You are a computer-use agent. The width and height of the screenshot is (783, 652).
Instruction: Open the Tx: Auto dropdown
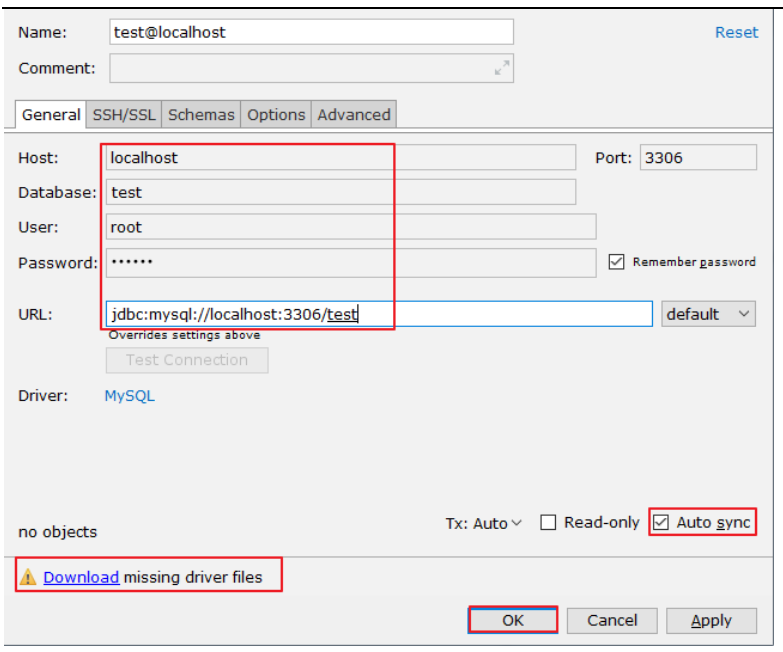coord(483,523)
